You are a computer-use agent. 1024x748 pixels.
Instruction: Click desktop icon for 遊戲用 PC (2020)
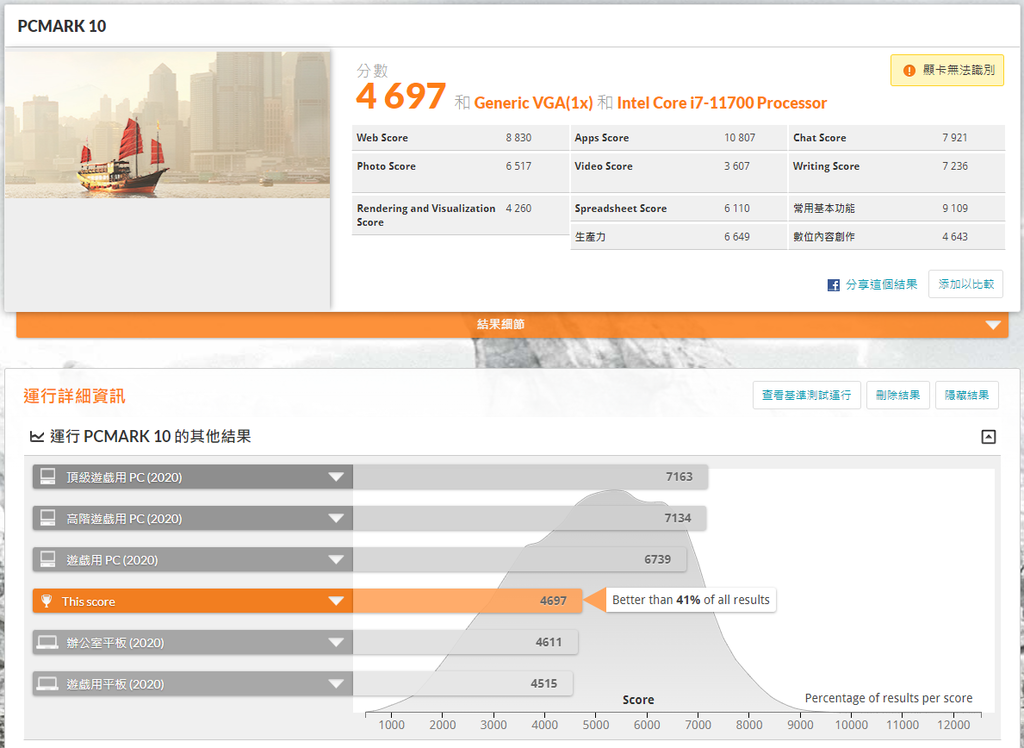coord(48,560)
